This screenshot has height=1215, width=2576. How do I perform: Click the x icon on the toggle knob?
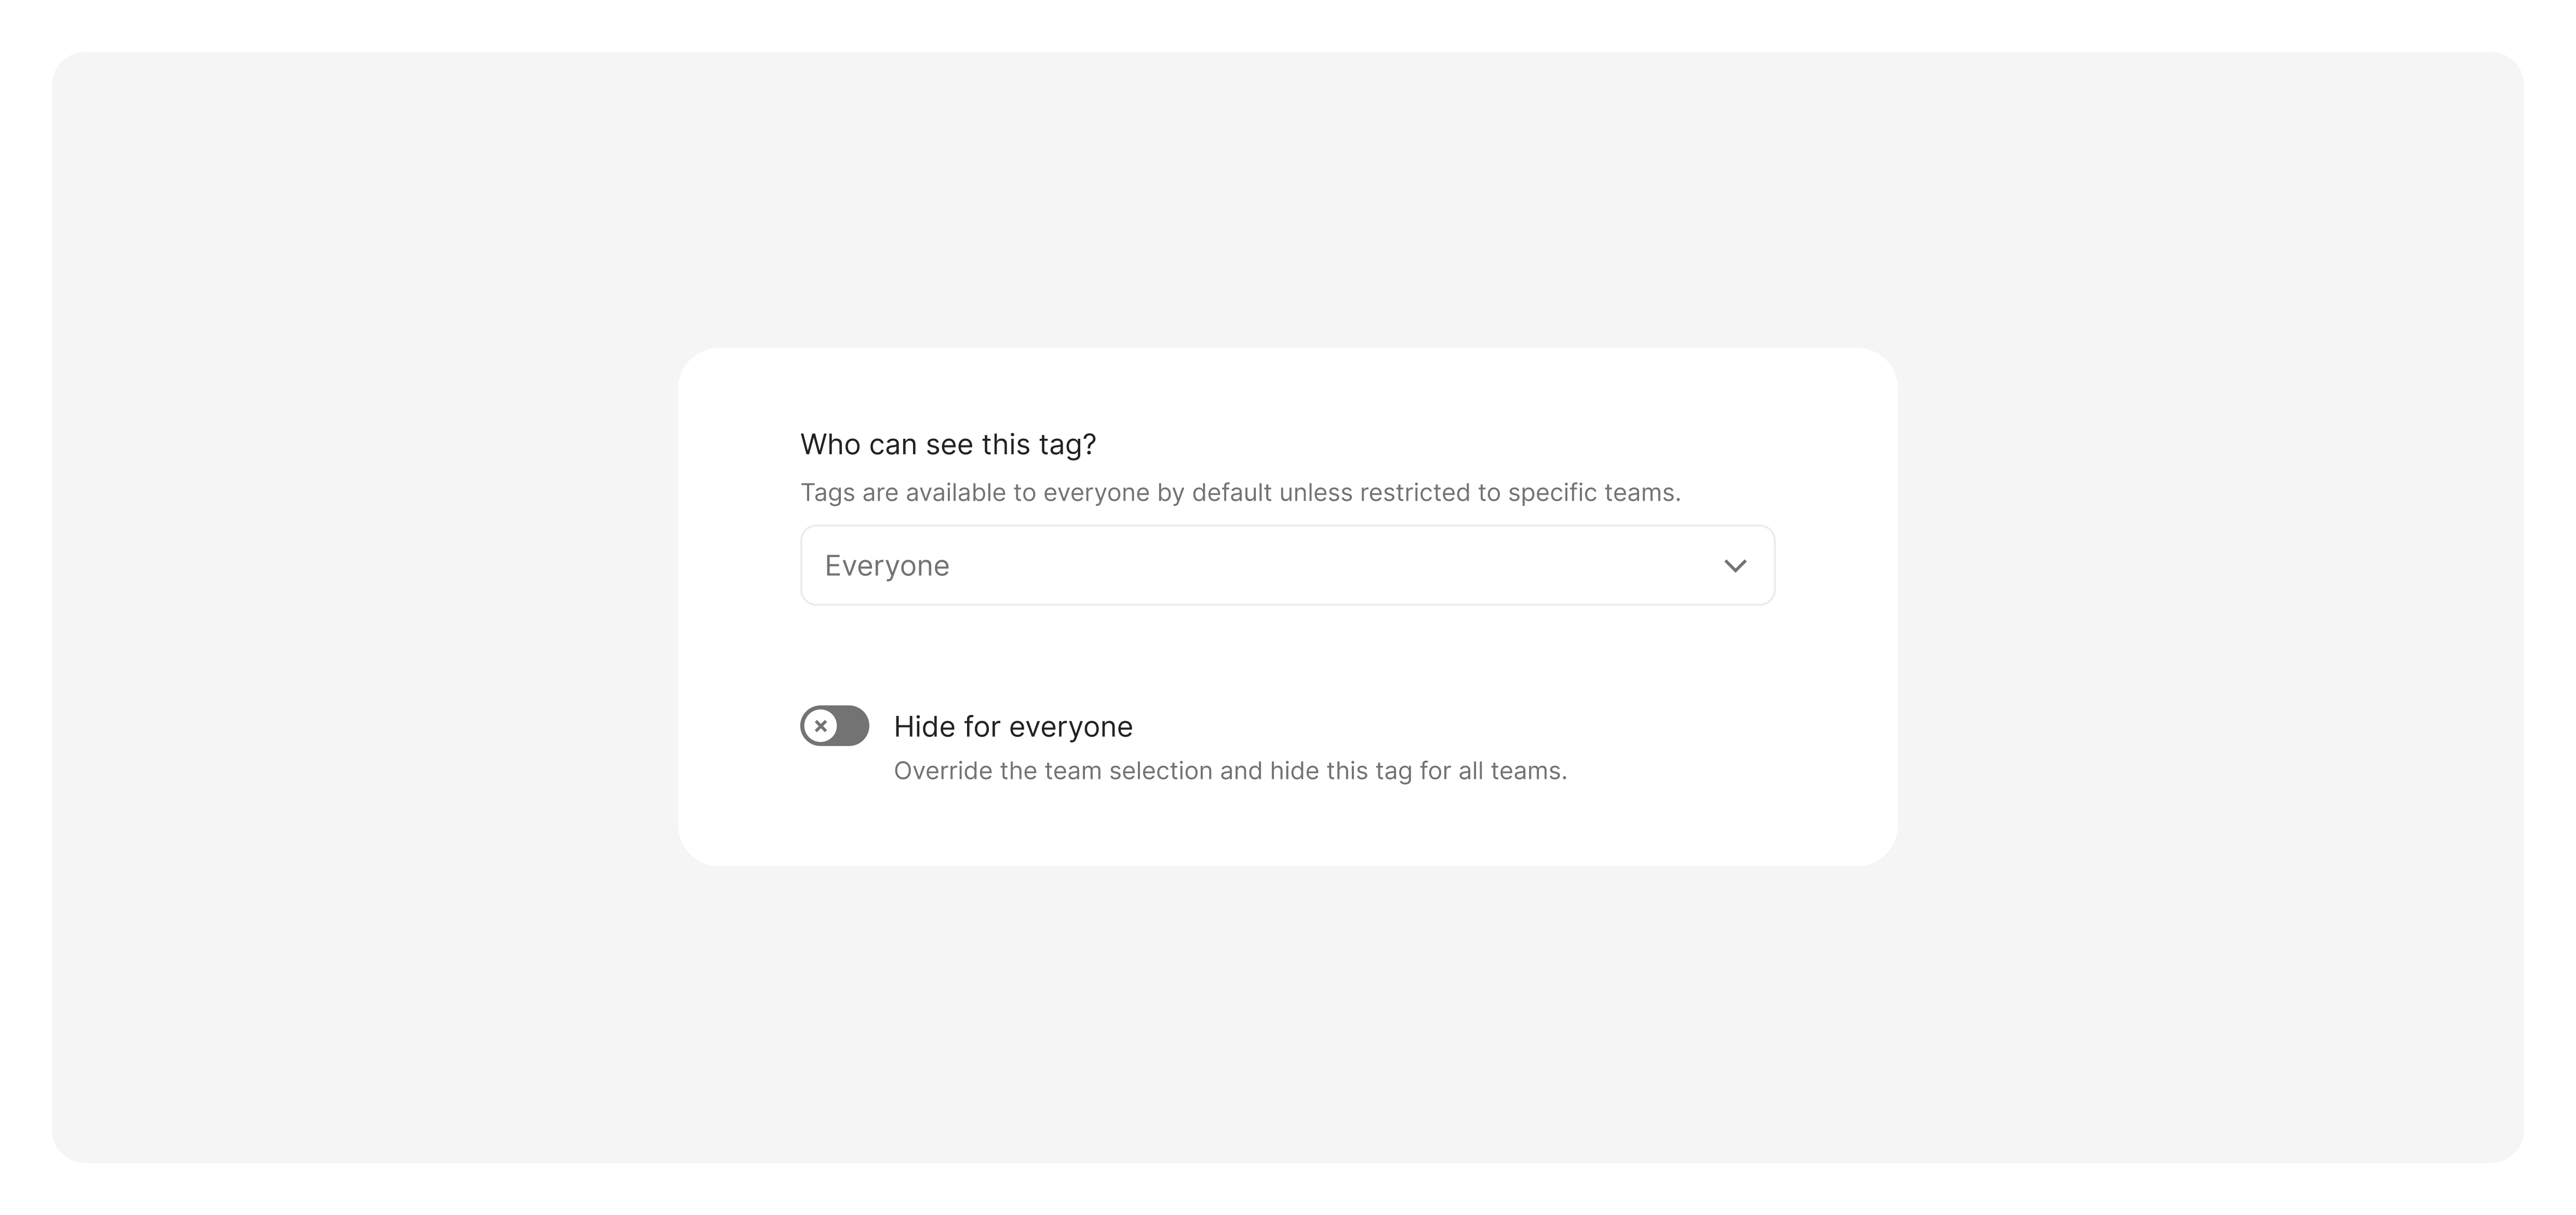(820, 726)
